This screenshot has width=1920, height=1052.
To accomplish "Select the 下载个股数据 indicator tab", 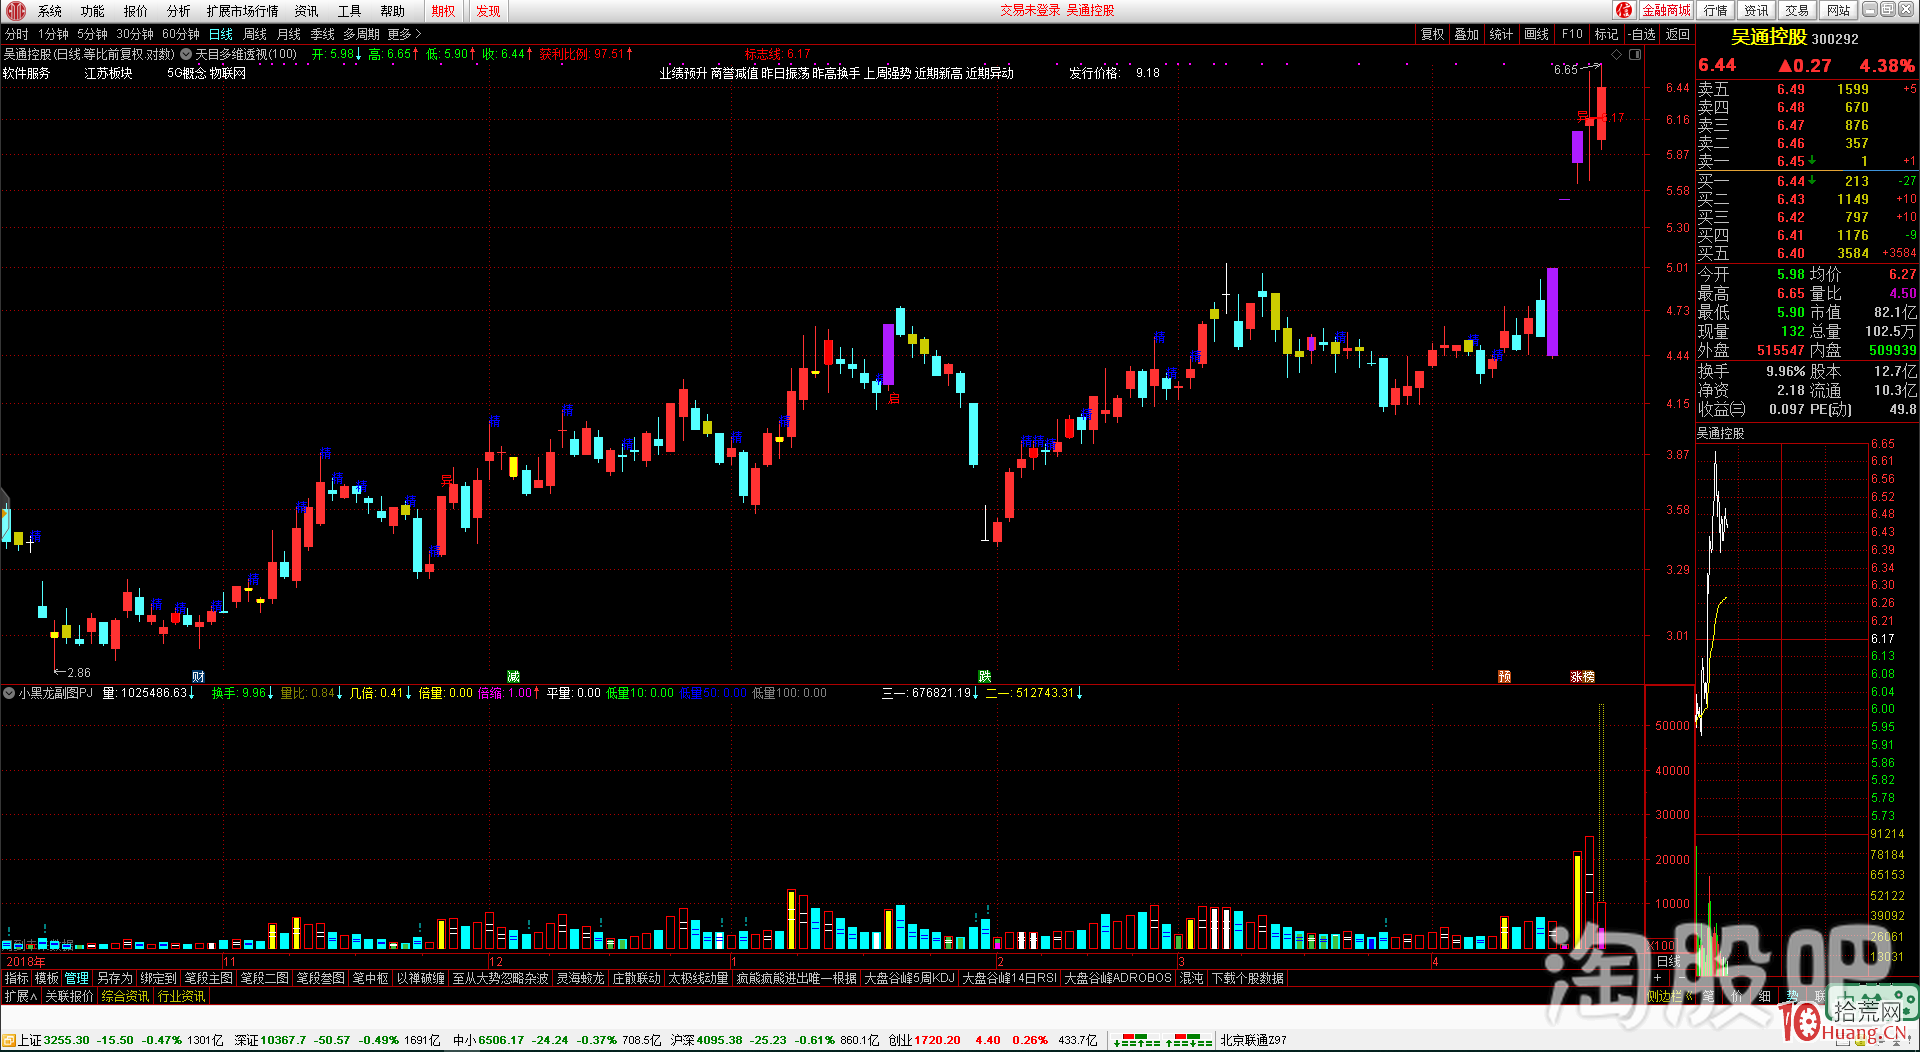I will pyautogui.click(x=1248, y=978).
